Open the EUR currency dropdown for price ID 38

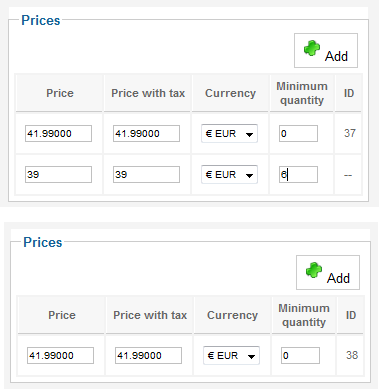click(x=231, y=355)
